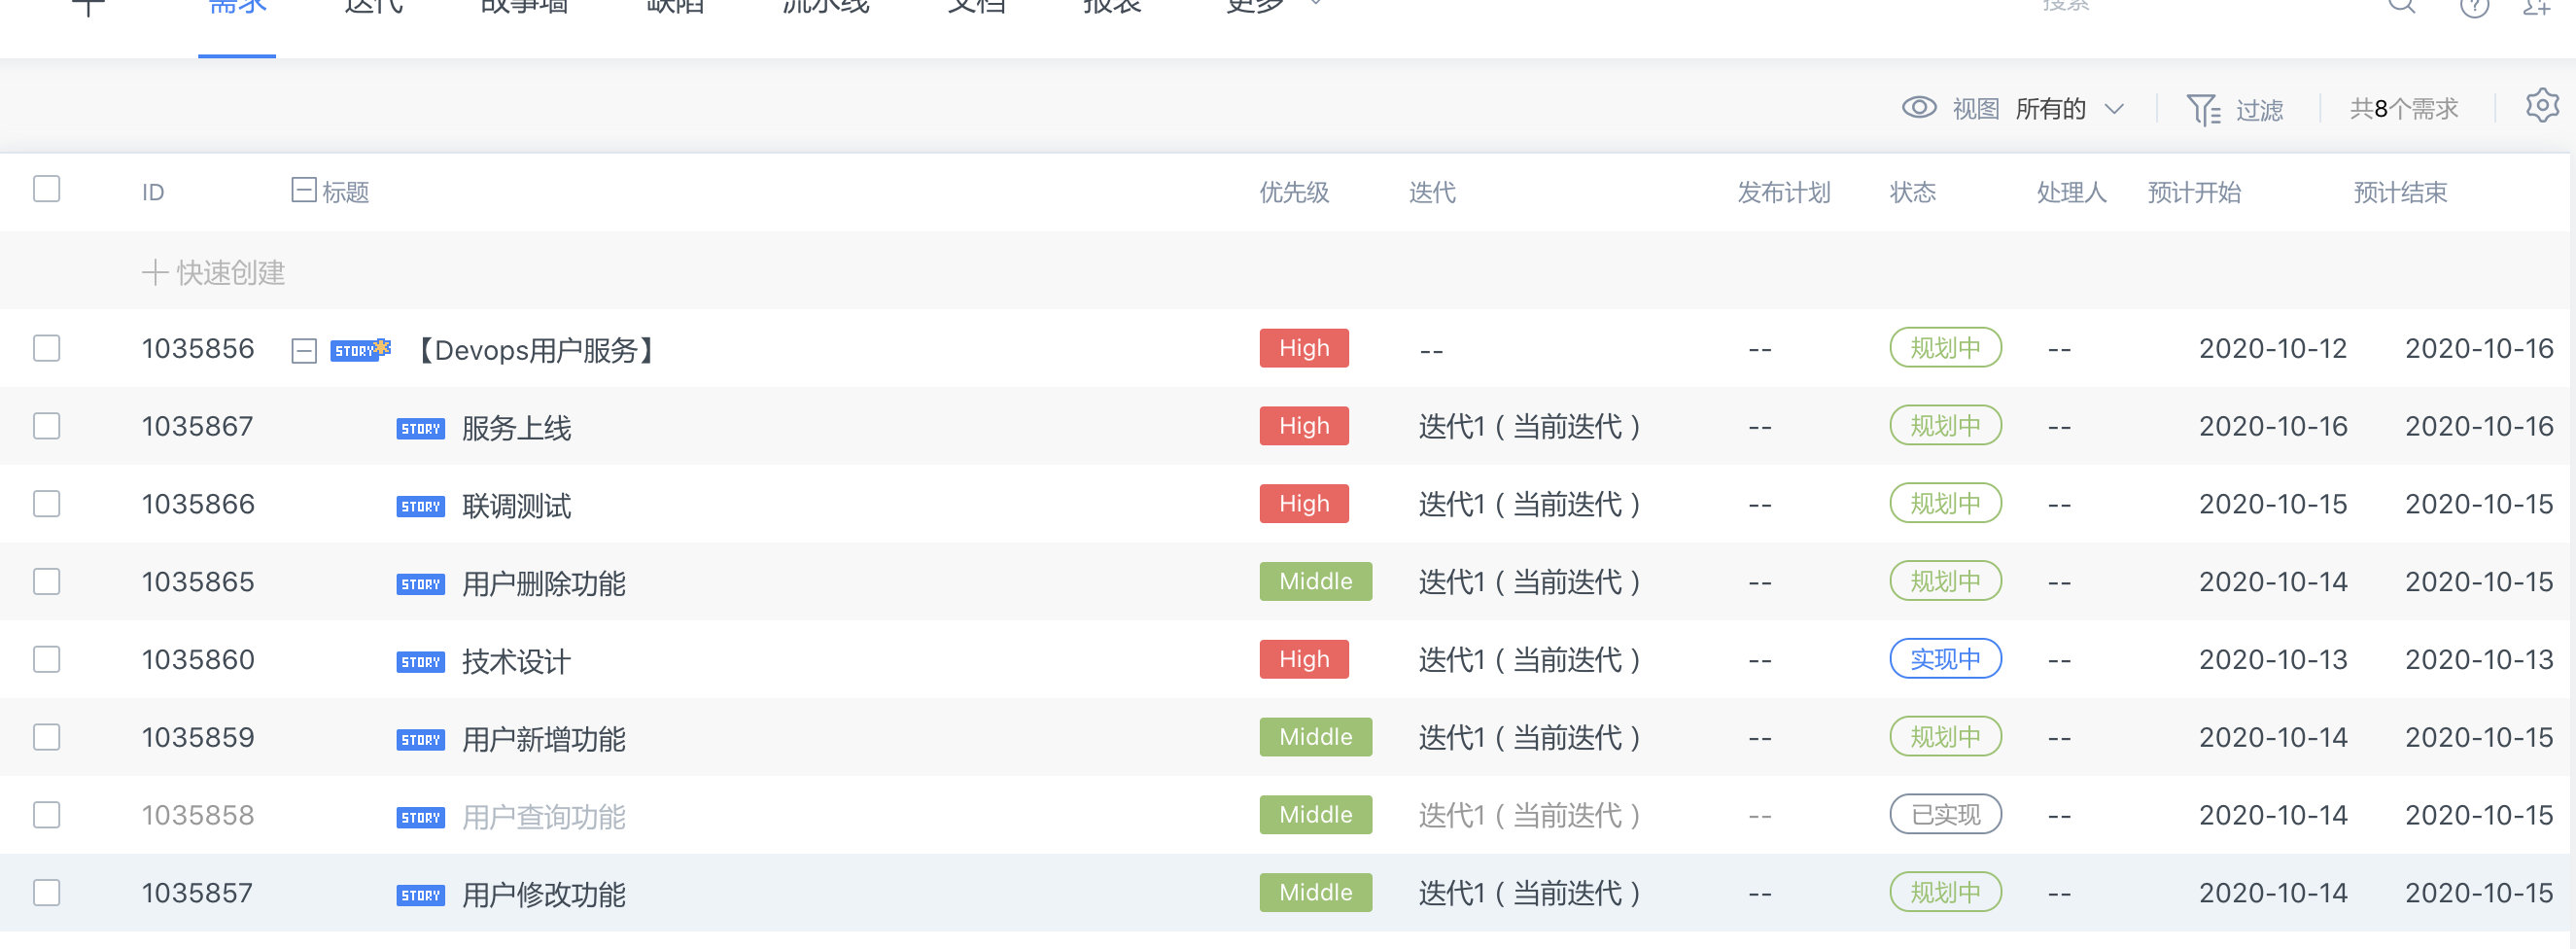Click ID 1035865

198,582
